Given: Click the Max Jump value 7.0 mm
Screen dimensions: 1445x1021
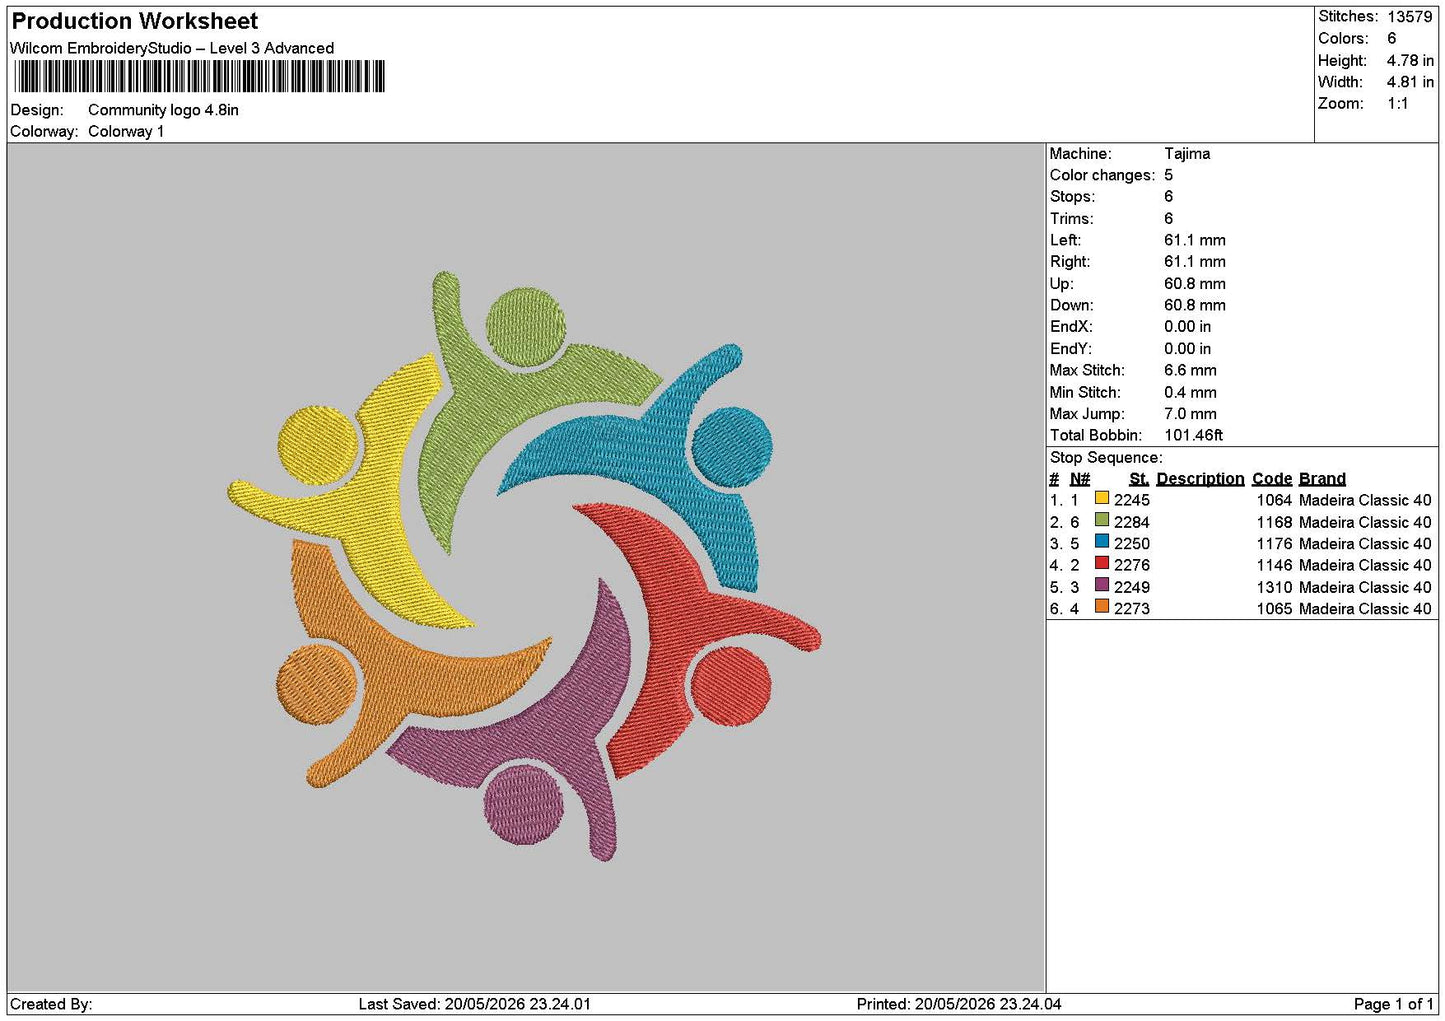Looking at the screenshot, I should [x=1190, y=413].
